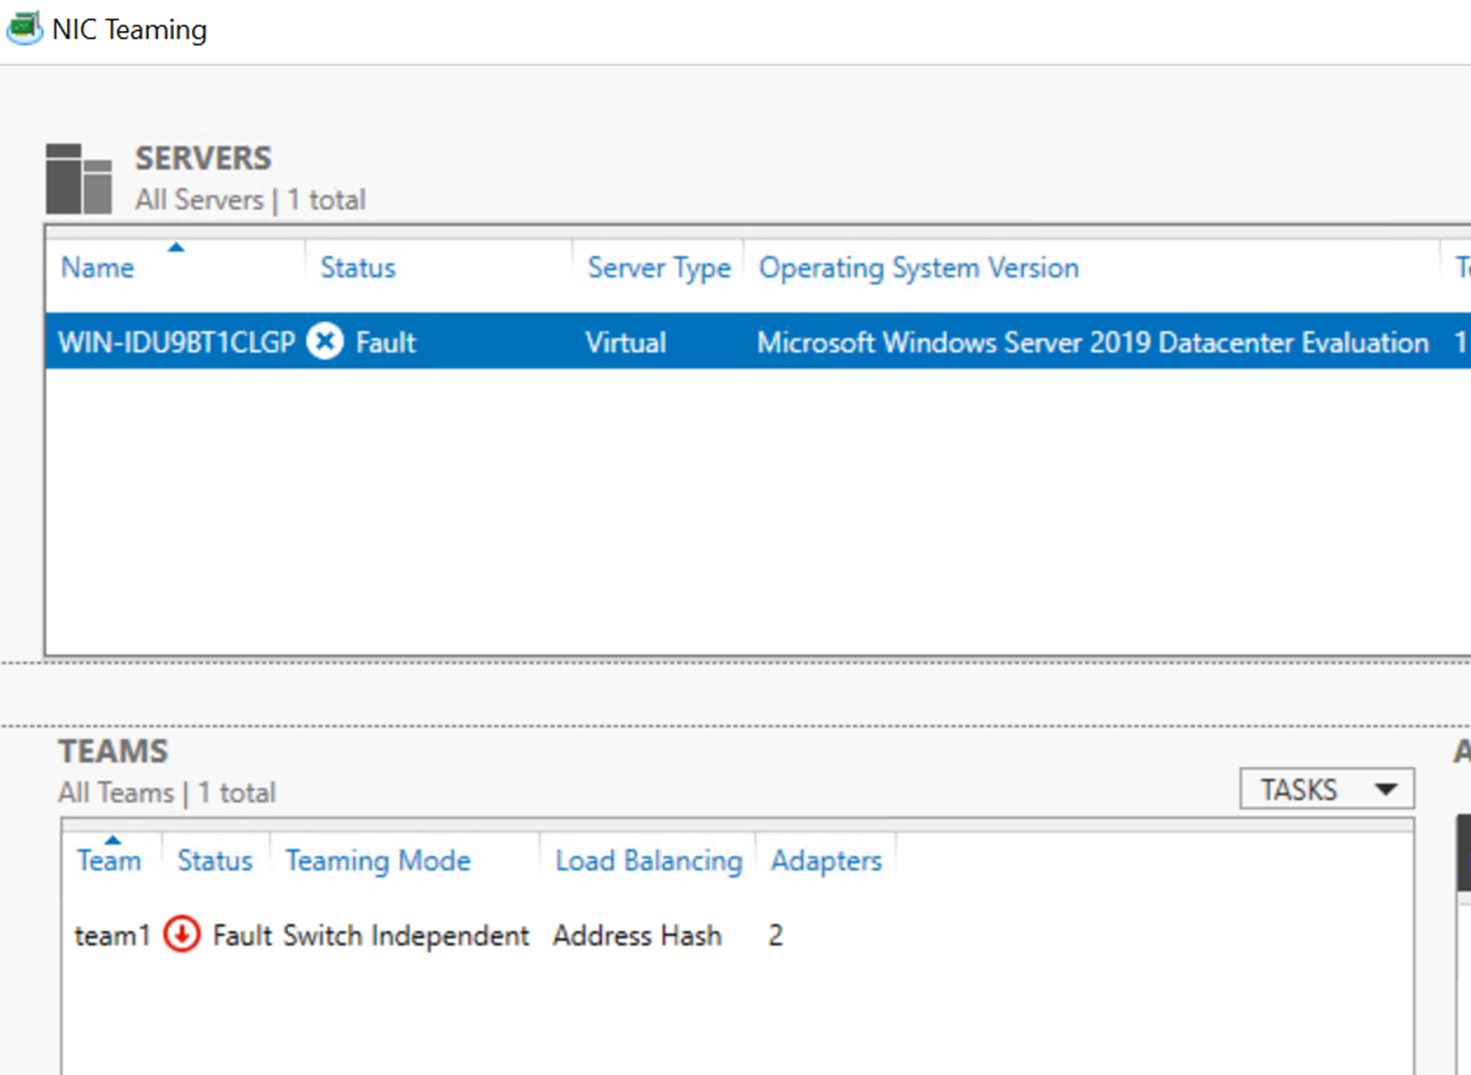Sort servers by Operating System Version
This screenshot has height=1075, width=1471.
919,268
